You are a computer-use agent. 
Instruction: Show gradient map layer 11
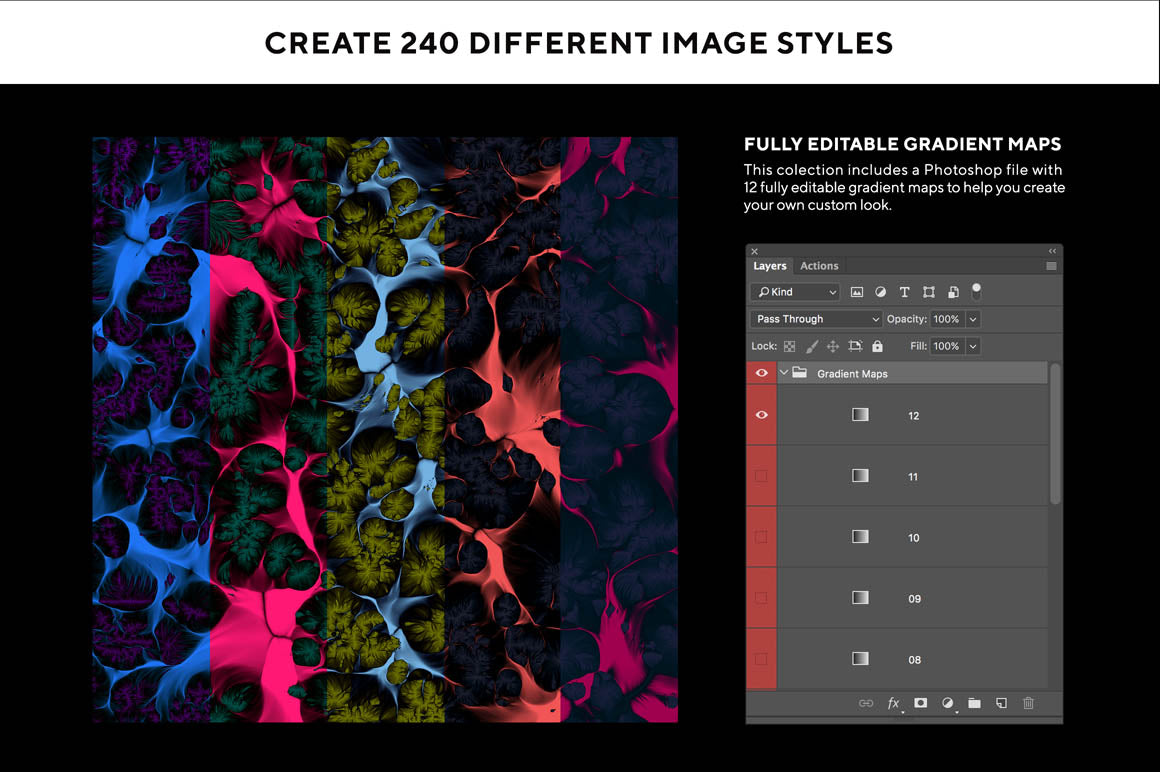(x=761, y=476)
